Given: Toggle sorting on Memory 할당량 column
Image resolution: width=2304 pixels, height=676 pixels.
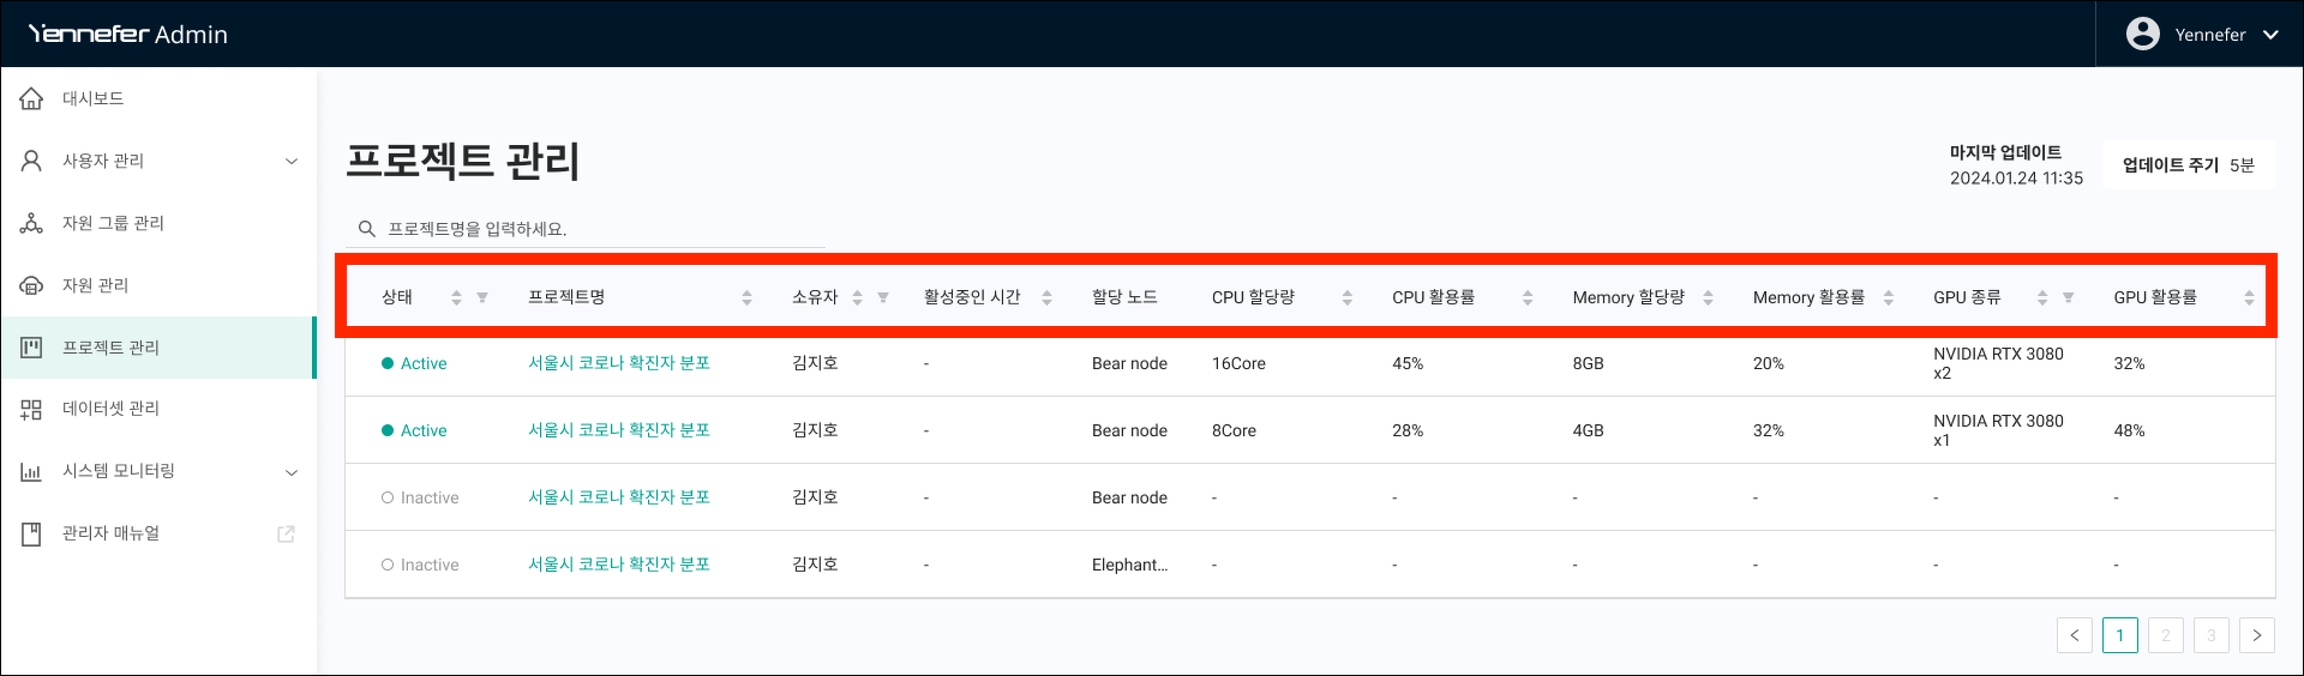Looking at the screenshot, I should [x=1708, y=298].
